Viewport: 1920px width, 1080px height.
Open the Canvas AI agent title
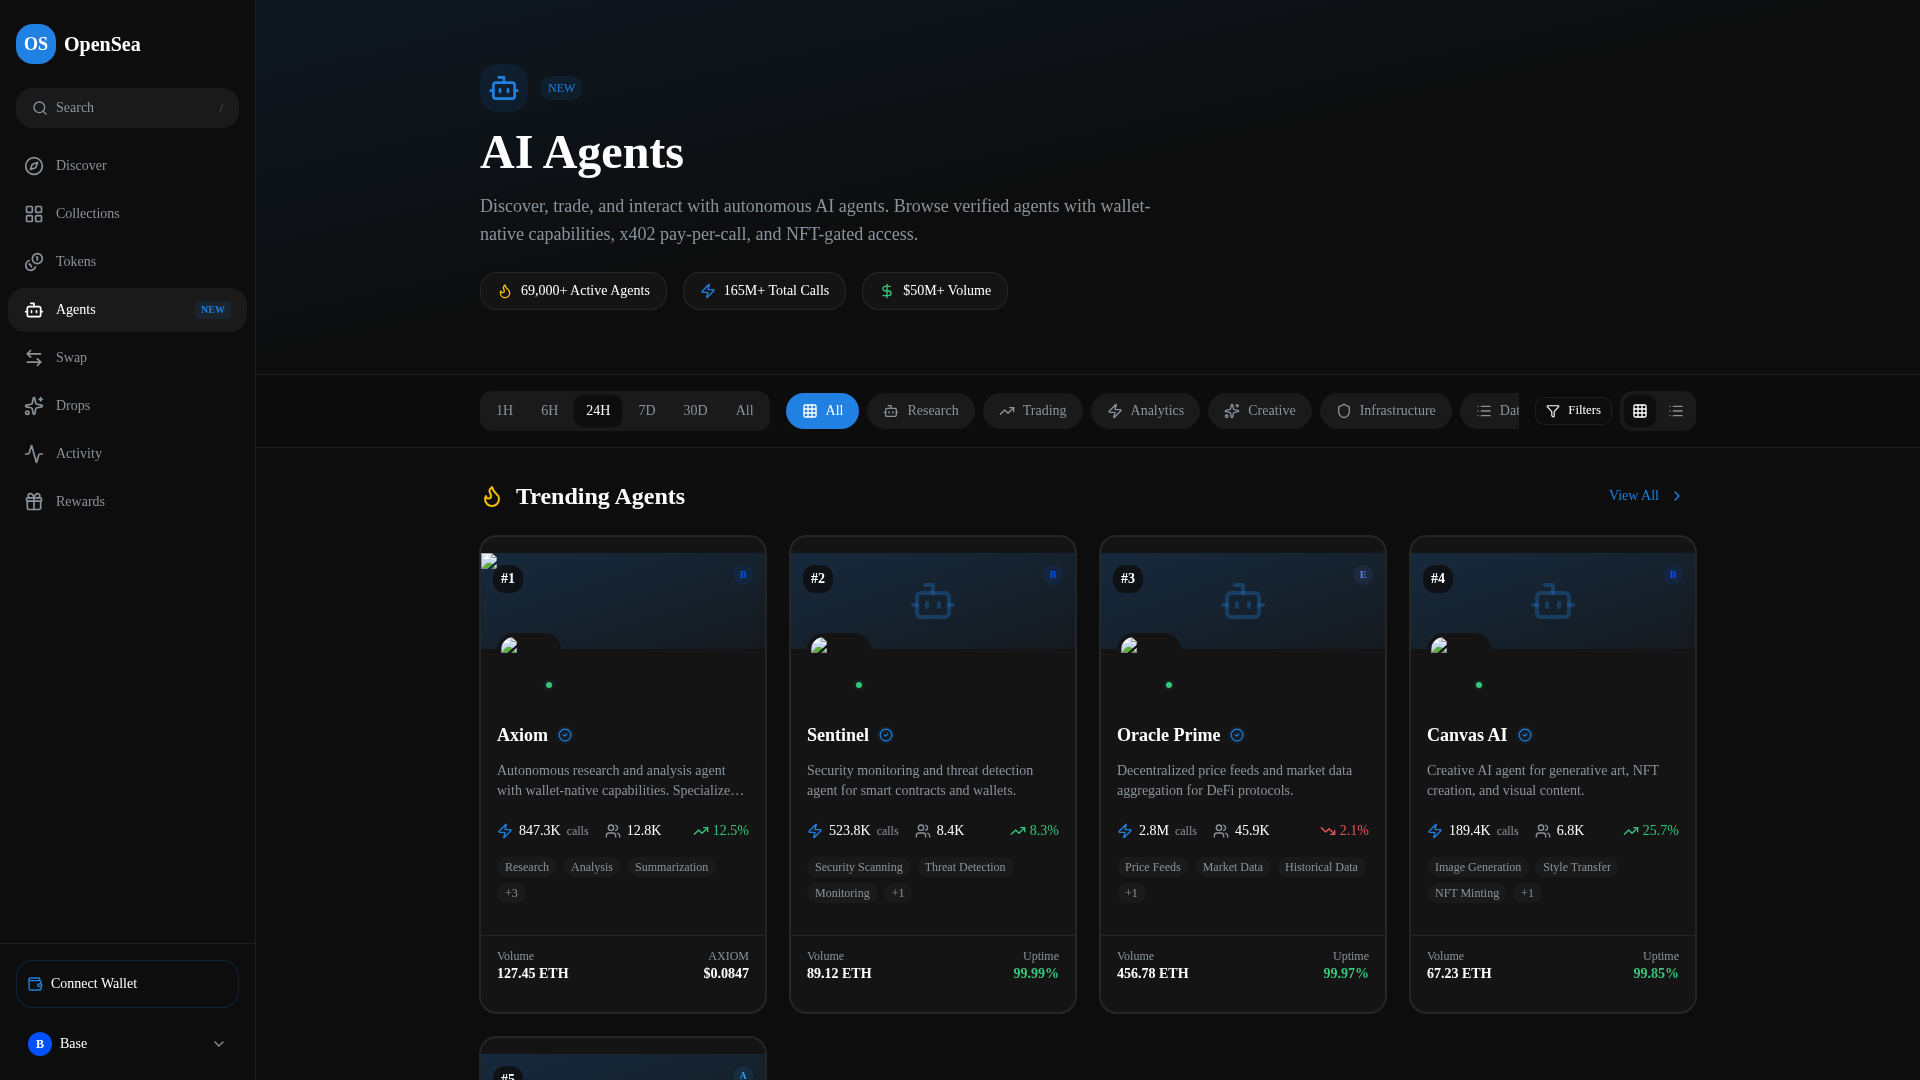point(1467,735)
